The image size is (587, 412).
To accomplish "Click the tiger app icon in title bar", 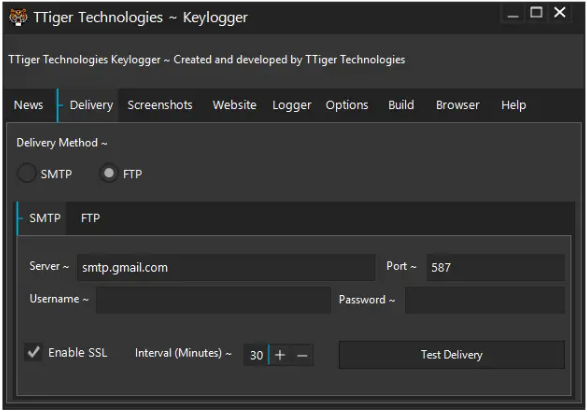I will [18, 17].
